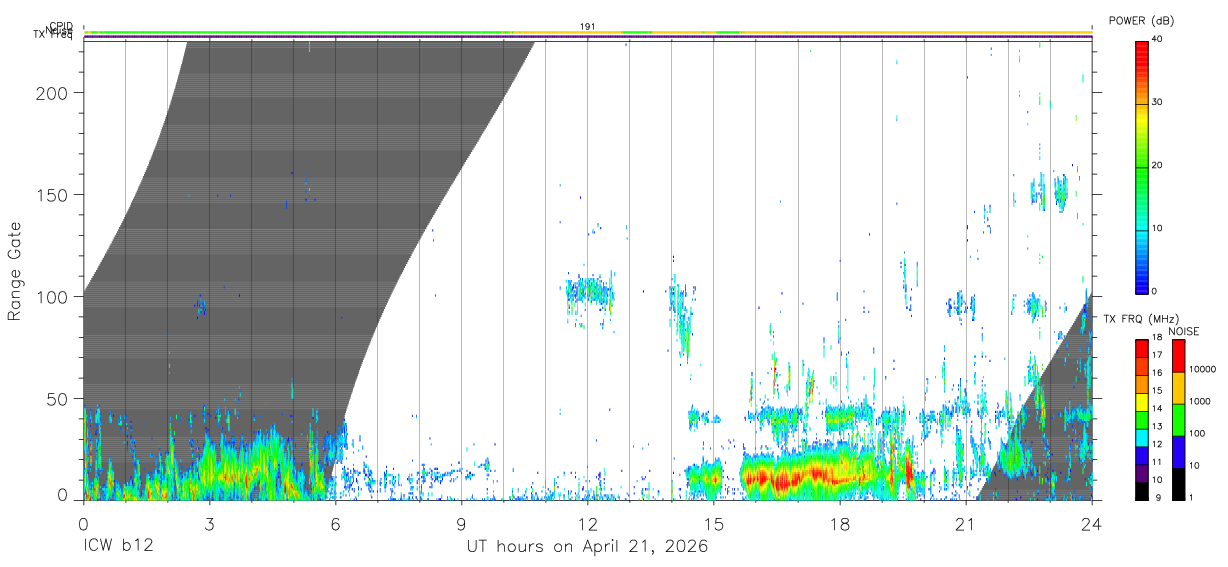Image resolution: width=1228 pixels, height=567 pixels.
Task: Select 15 on the TX FRQ scale
Action: coord(1156,391)
